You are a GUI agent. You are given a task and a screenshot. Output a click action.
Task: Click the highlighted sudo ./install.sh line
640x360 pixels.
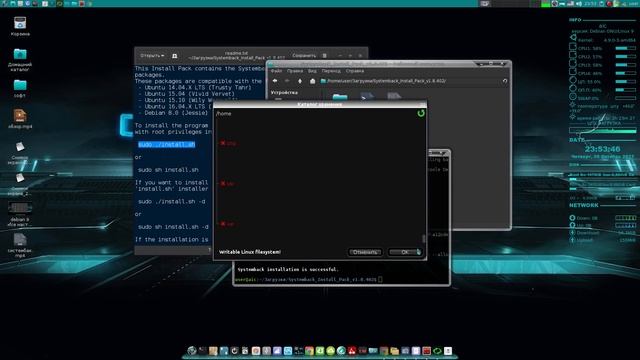[167, 144]
